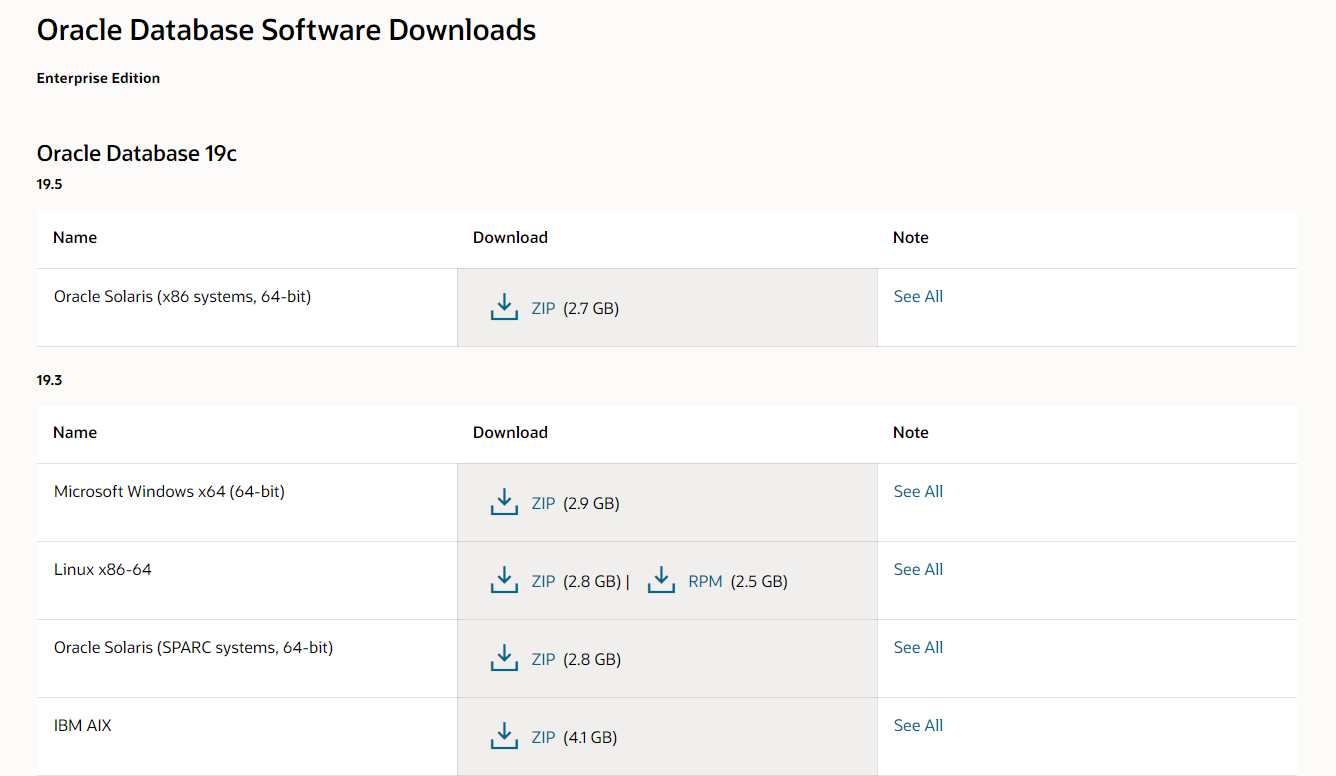1336x776 pixels.
Task: Click download icon for Oracle Solaris x86 ZIP
Action: pos(504,307)
